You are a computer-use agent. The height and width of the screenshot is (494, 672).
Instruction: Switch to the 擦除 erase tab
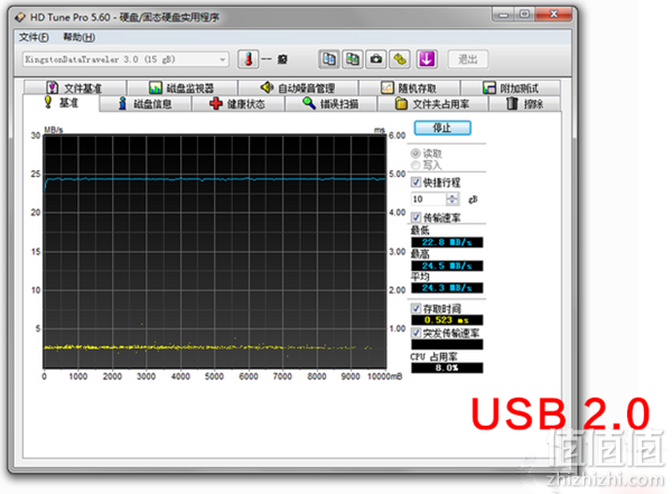point(525,104)
